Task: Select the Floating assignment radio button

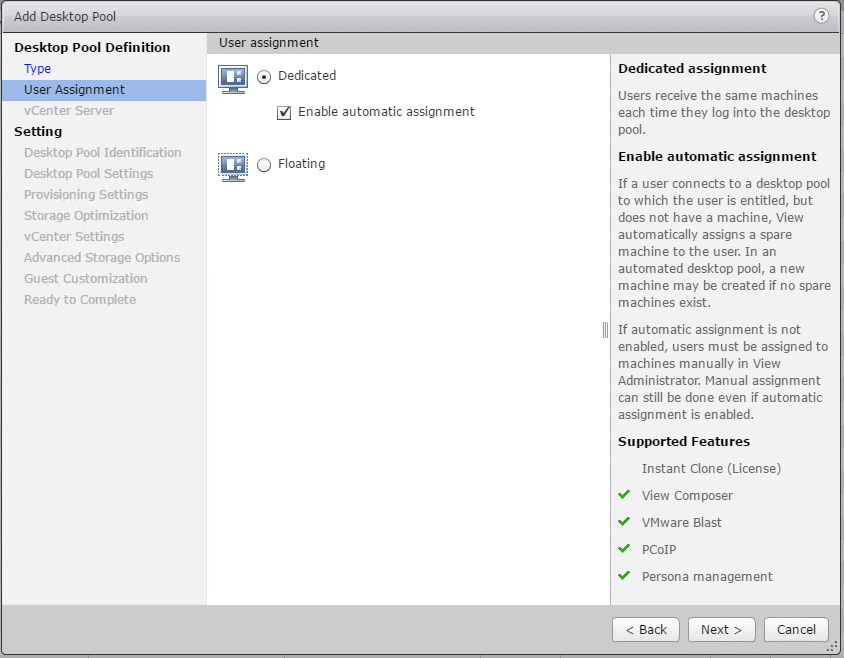Action: tap(264, 165)
